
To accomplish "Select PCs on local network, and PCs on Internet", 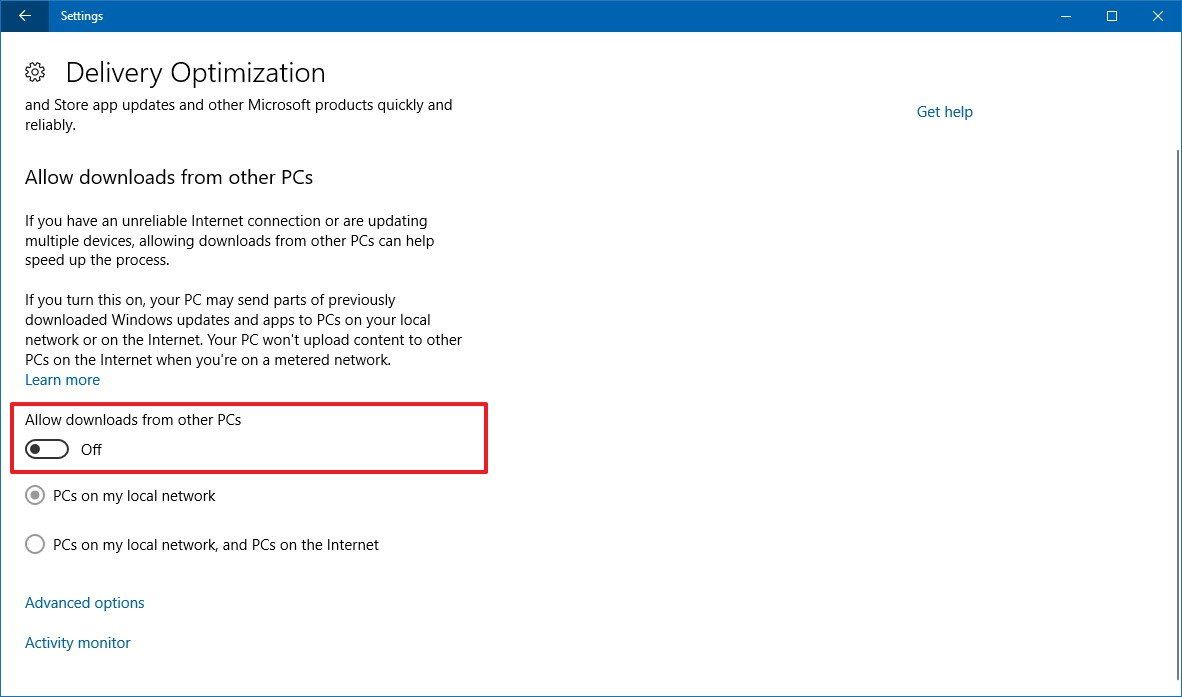I will (x=35, y=544).
